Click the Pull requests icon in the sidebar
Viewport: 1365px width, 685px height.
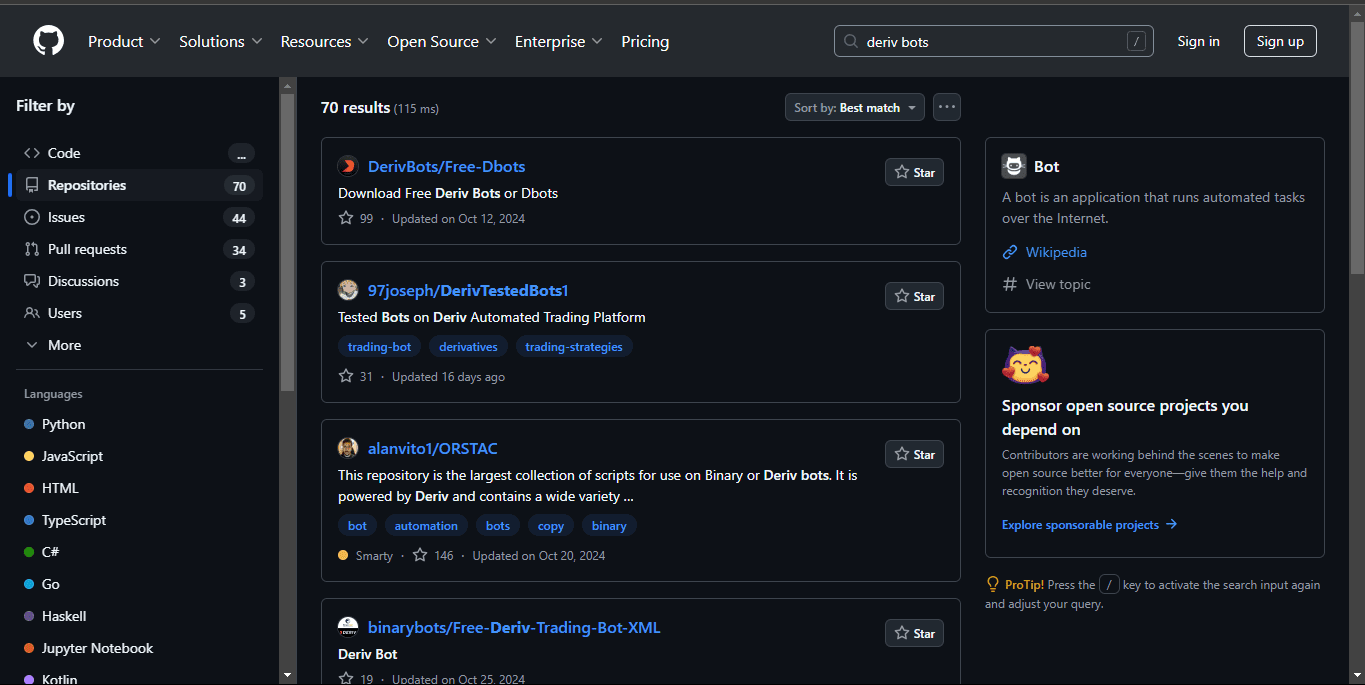point(32,249)
